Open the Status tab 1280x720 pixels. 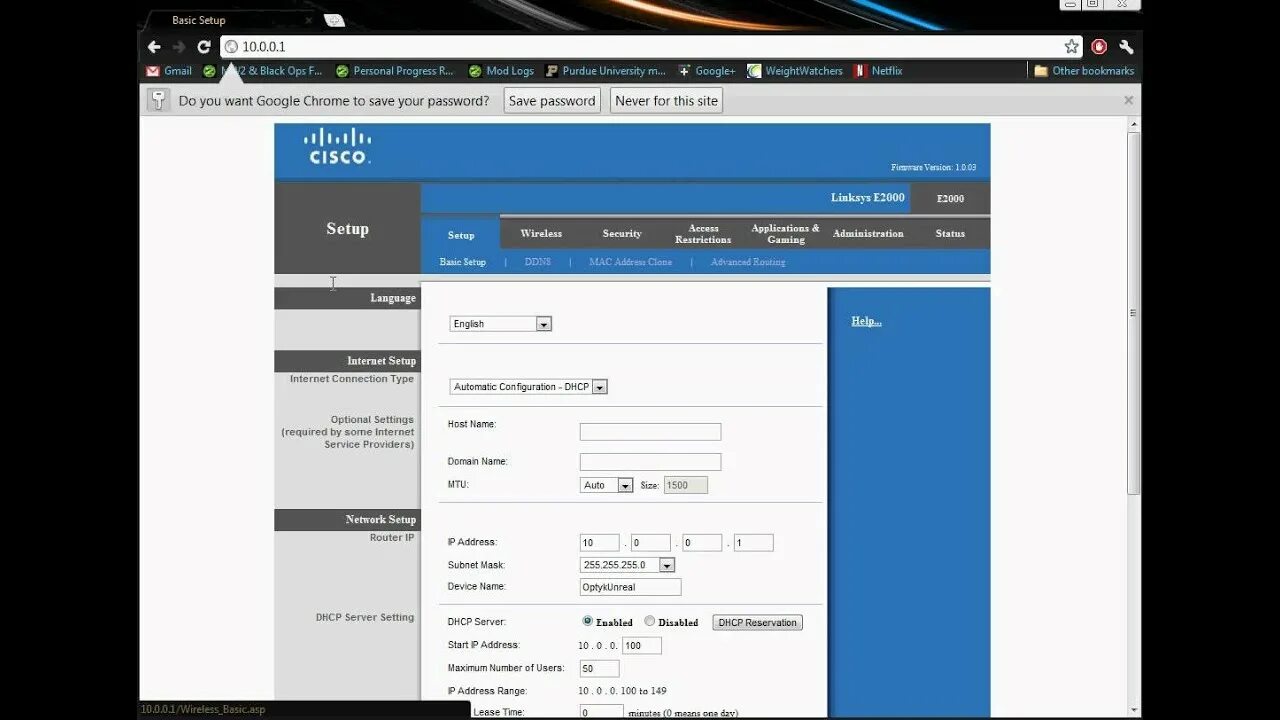[950, 233]
